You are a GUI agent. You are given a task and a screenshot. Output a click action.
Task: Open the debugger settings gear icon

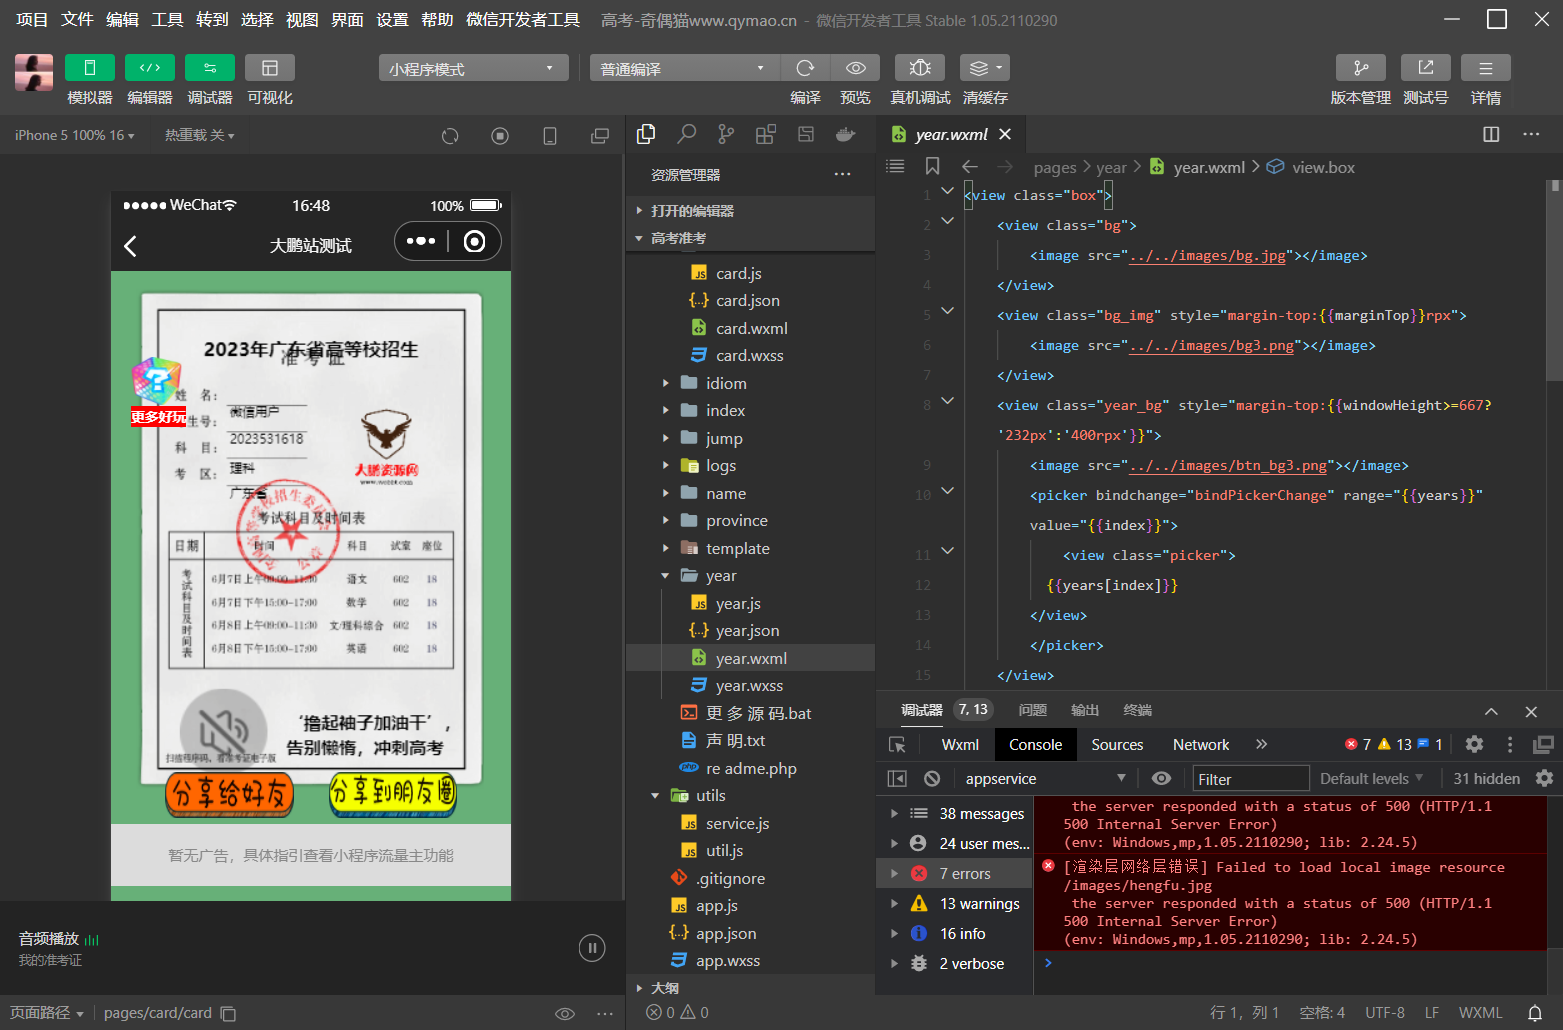pos(1473,744)
